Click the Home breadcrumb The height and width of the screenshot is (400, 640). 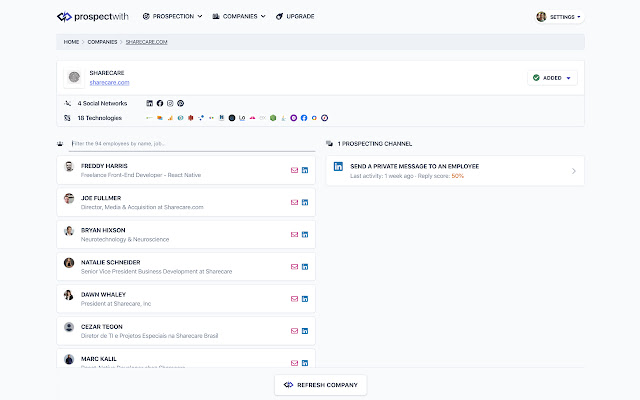click(71, 42)
